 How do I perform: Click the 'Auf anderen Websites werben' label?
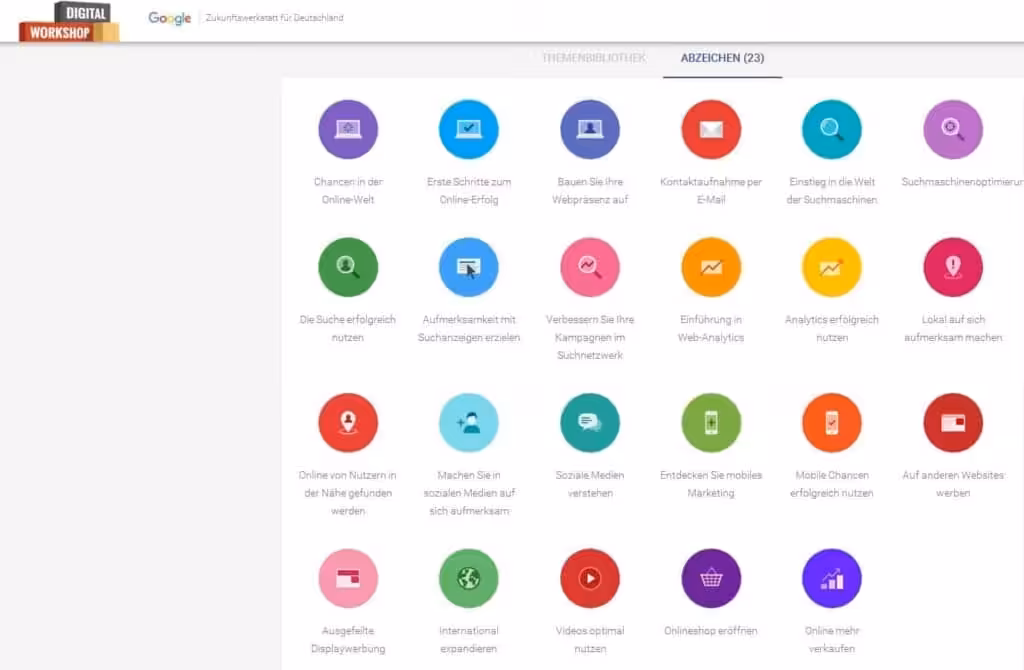point(953,484)
